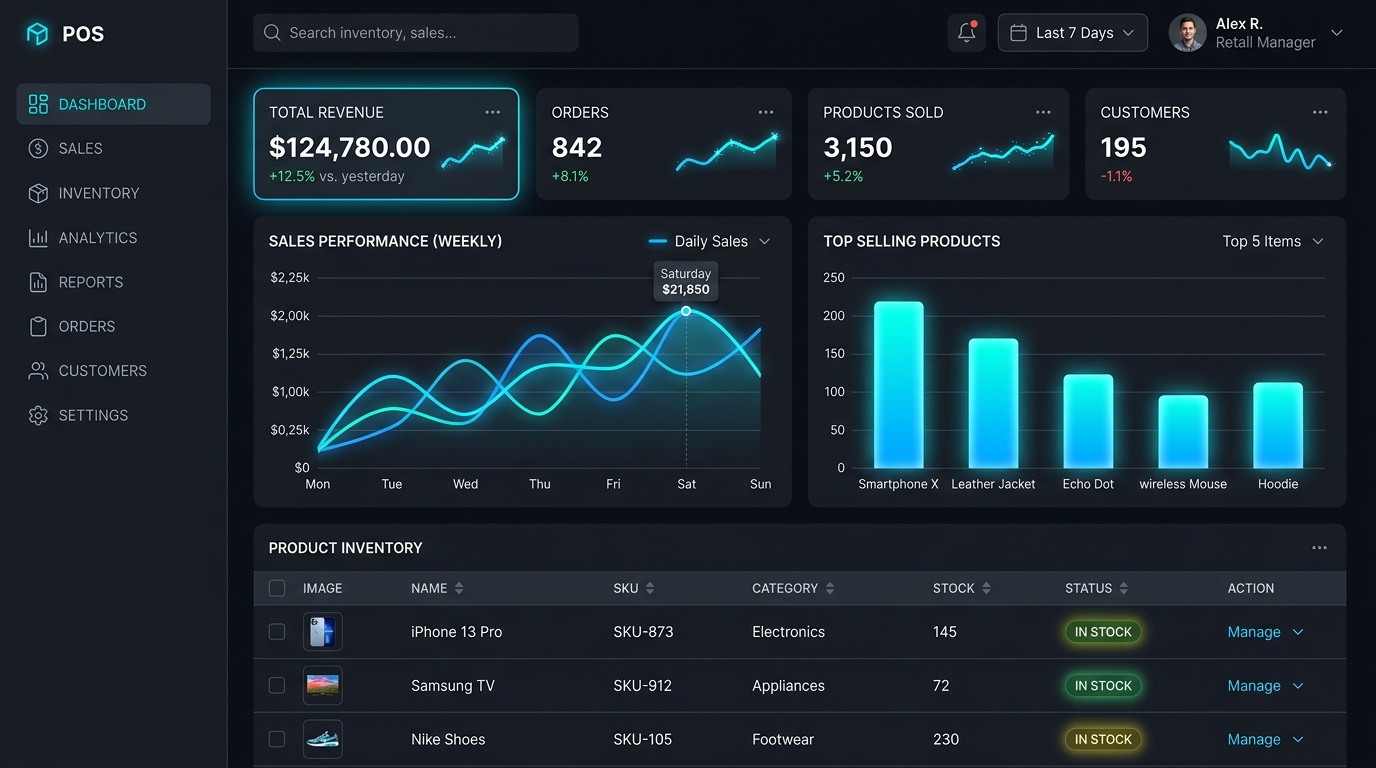Open the Reports menu item
This screenshot has width=1376, height=768.
(113, 282)
